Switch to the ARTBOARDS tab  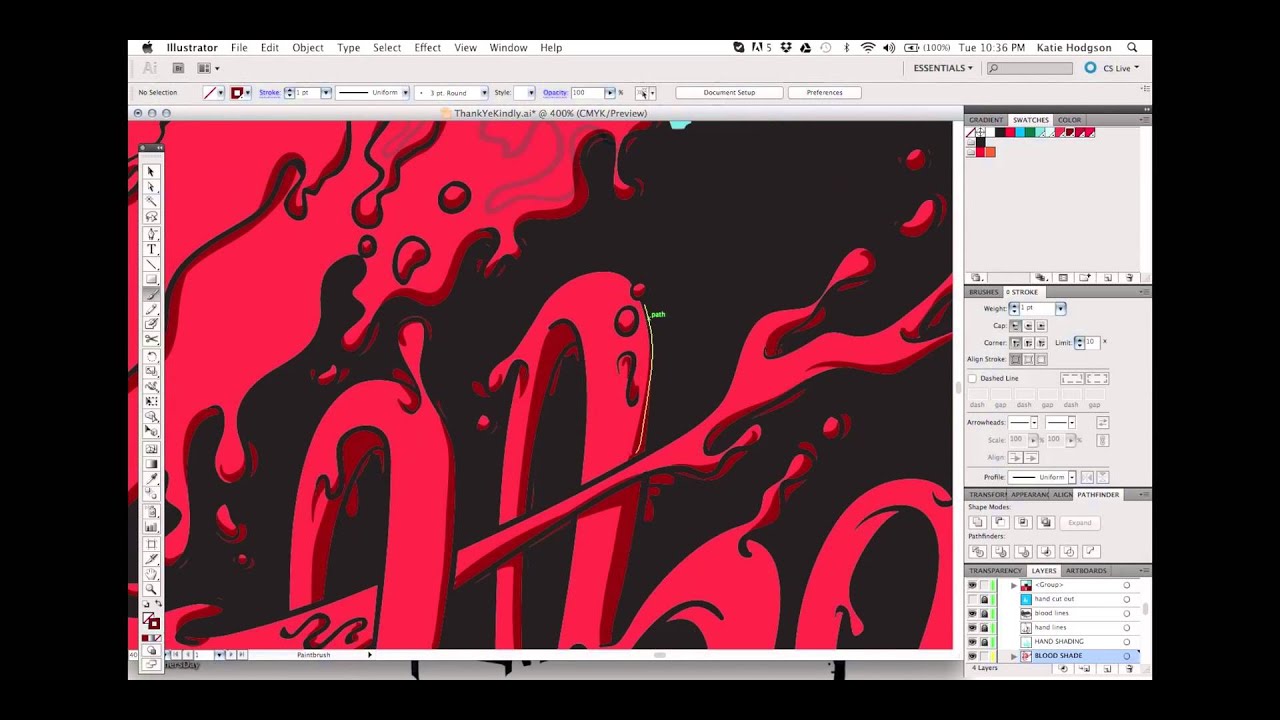pyautogui.click(x=1086, y=571)
